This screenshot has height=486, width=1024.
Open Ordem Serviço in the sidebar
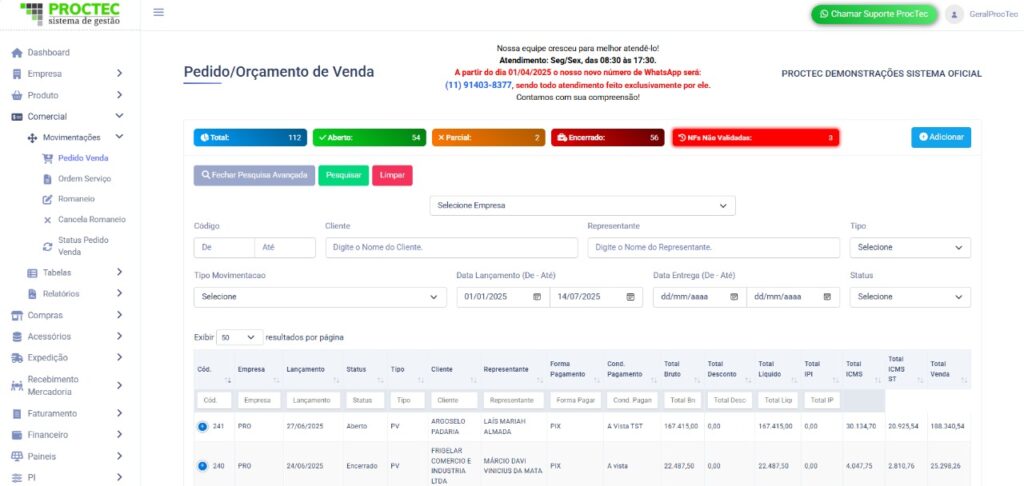click(x=84, y=179)
